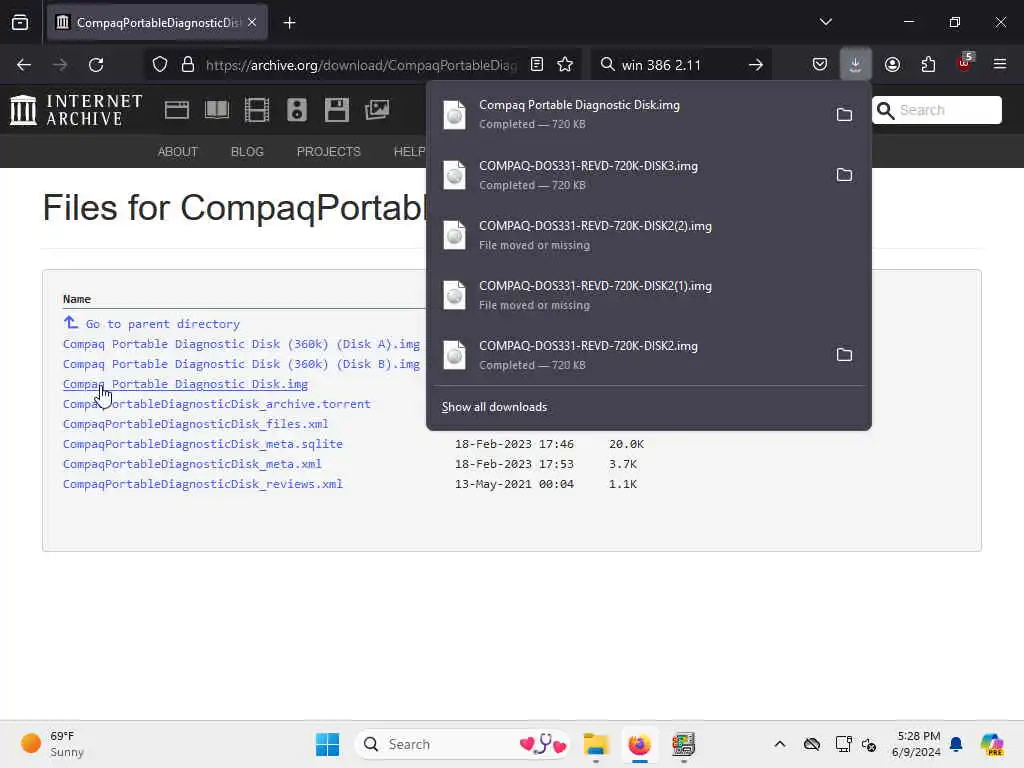Open the extensions puzzle icon
This screenshot has width=1024, height=768.
click(x=928, y=64)
